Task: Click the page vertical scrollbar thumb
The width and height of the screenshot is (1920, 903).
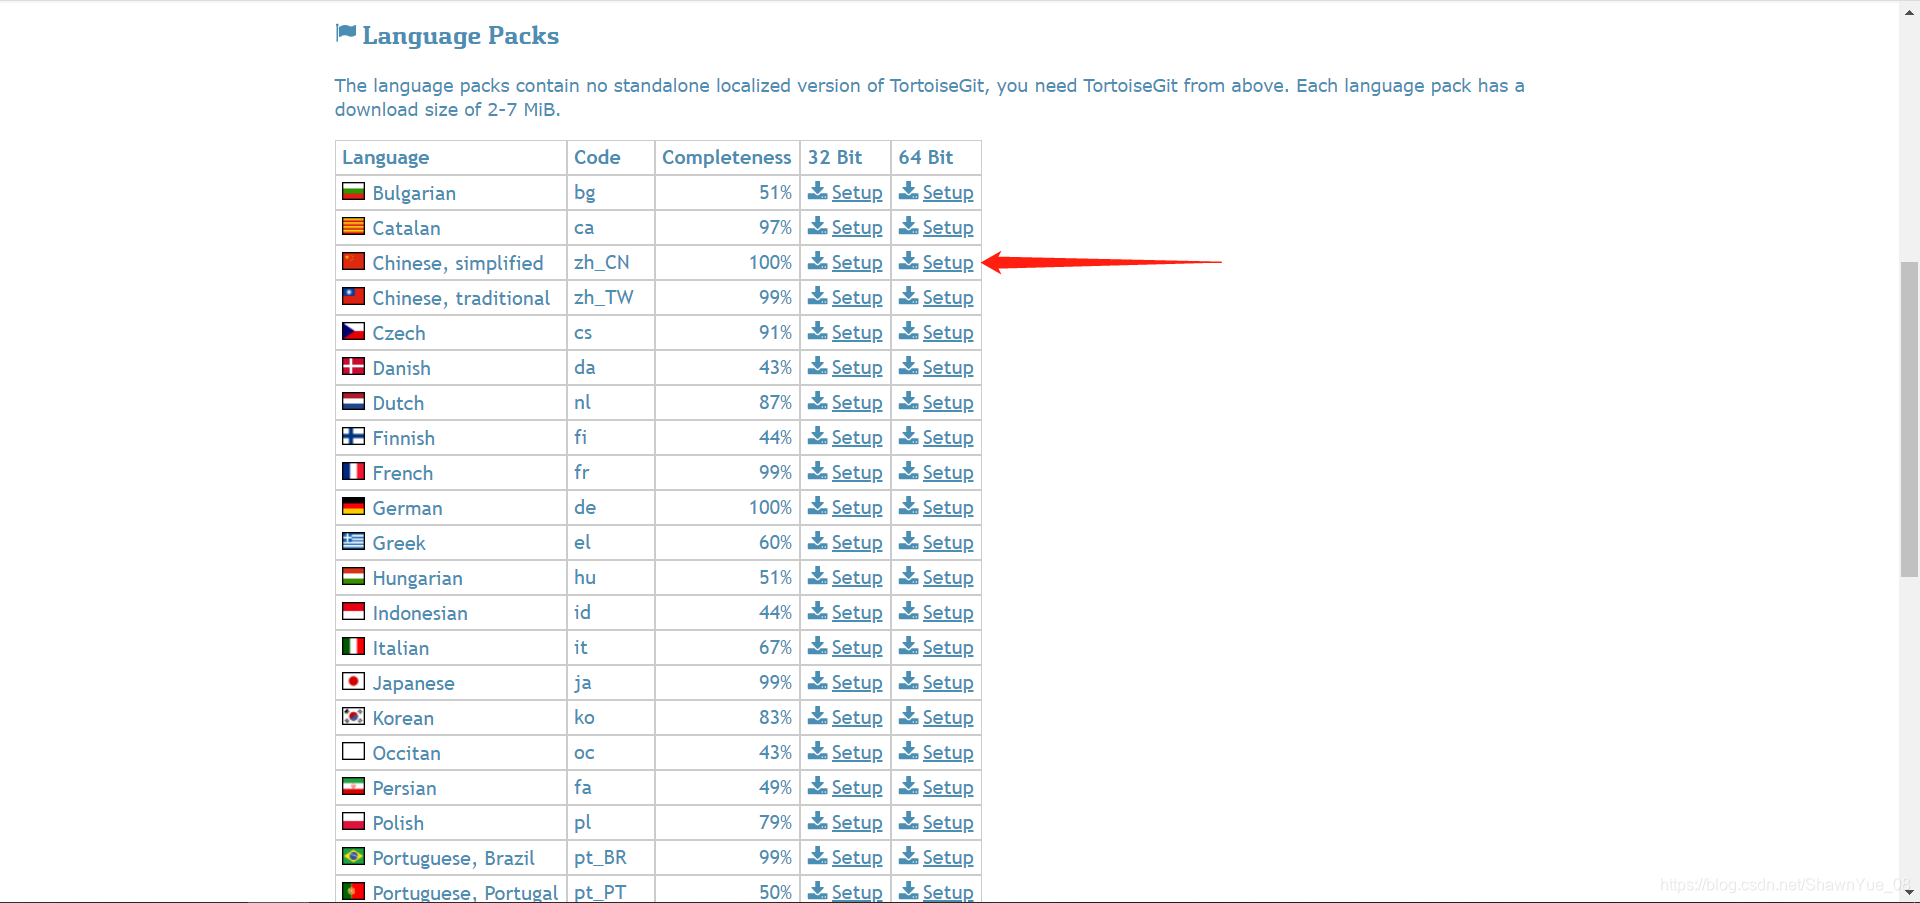Action: tap(1909, 418)
